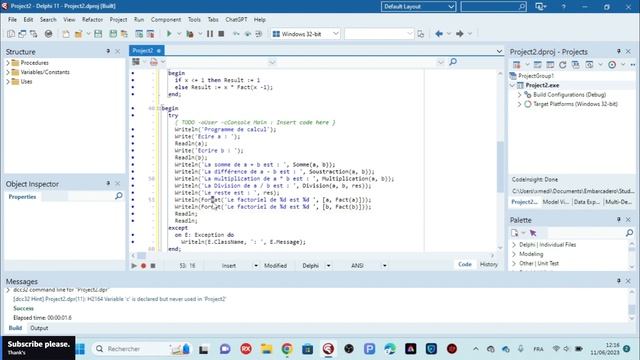Click the macro stop square icon
The height and width of the screenshot is (360, 640).
coord(153,266)
